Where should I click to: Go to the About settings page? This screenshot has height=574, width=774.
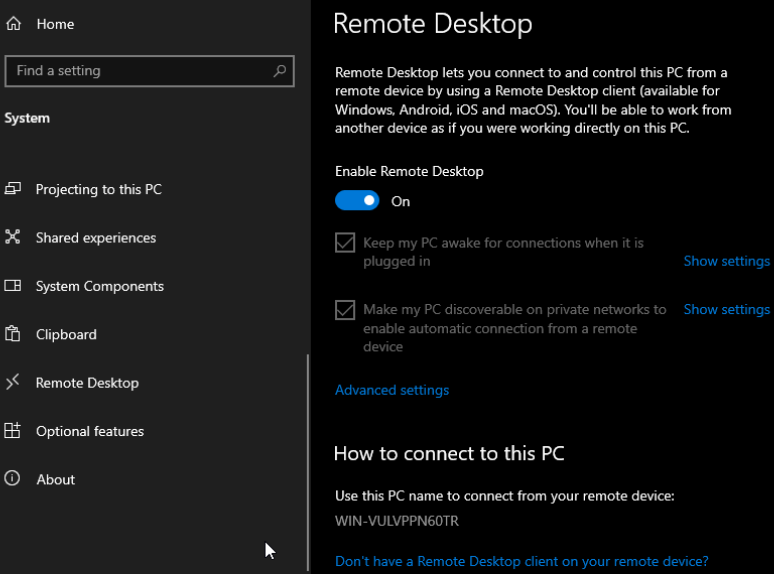click(56, 480)
